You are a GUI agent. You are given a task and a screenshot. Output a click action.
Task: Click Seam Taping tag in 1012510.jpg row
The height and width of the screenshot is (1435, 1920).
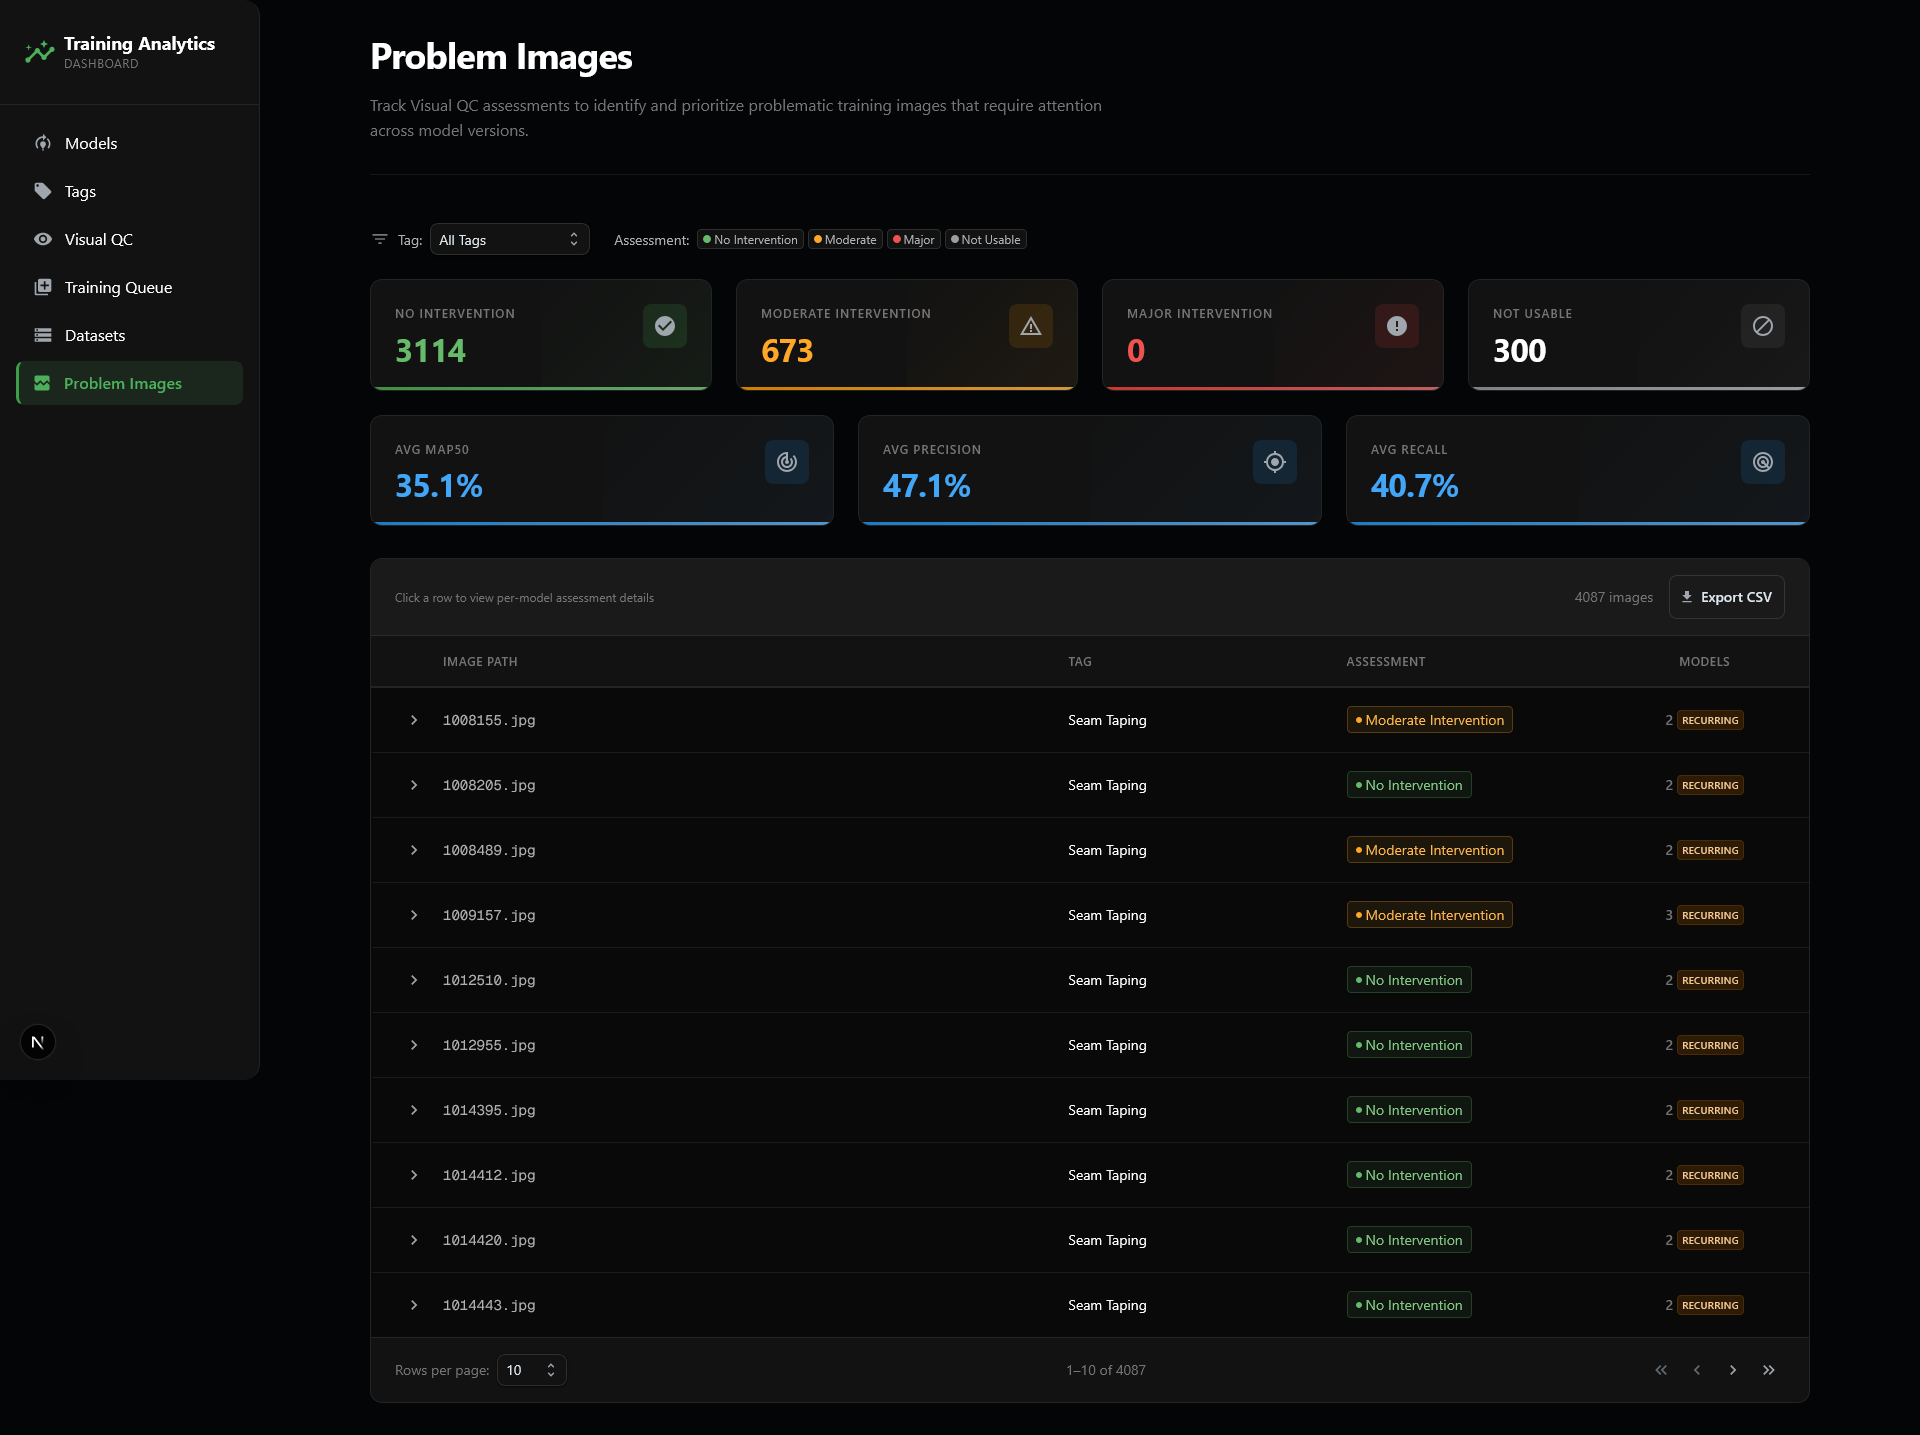[1107, 980]
